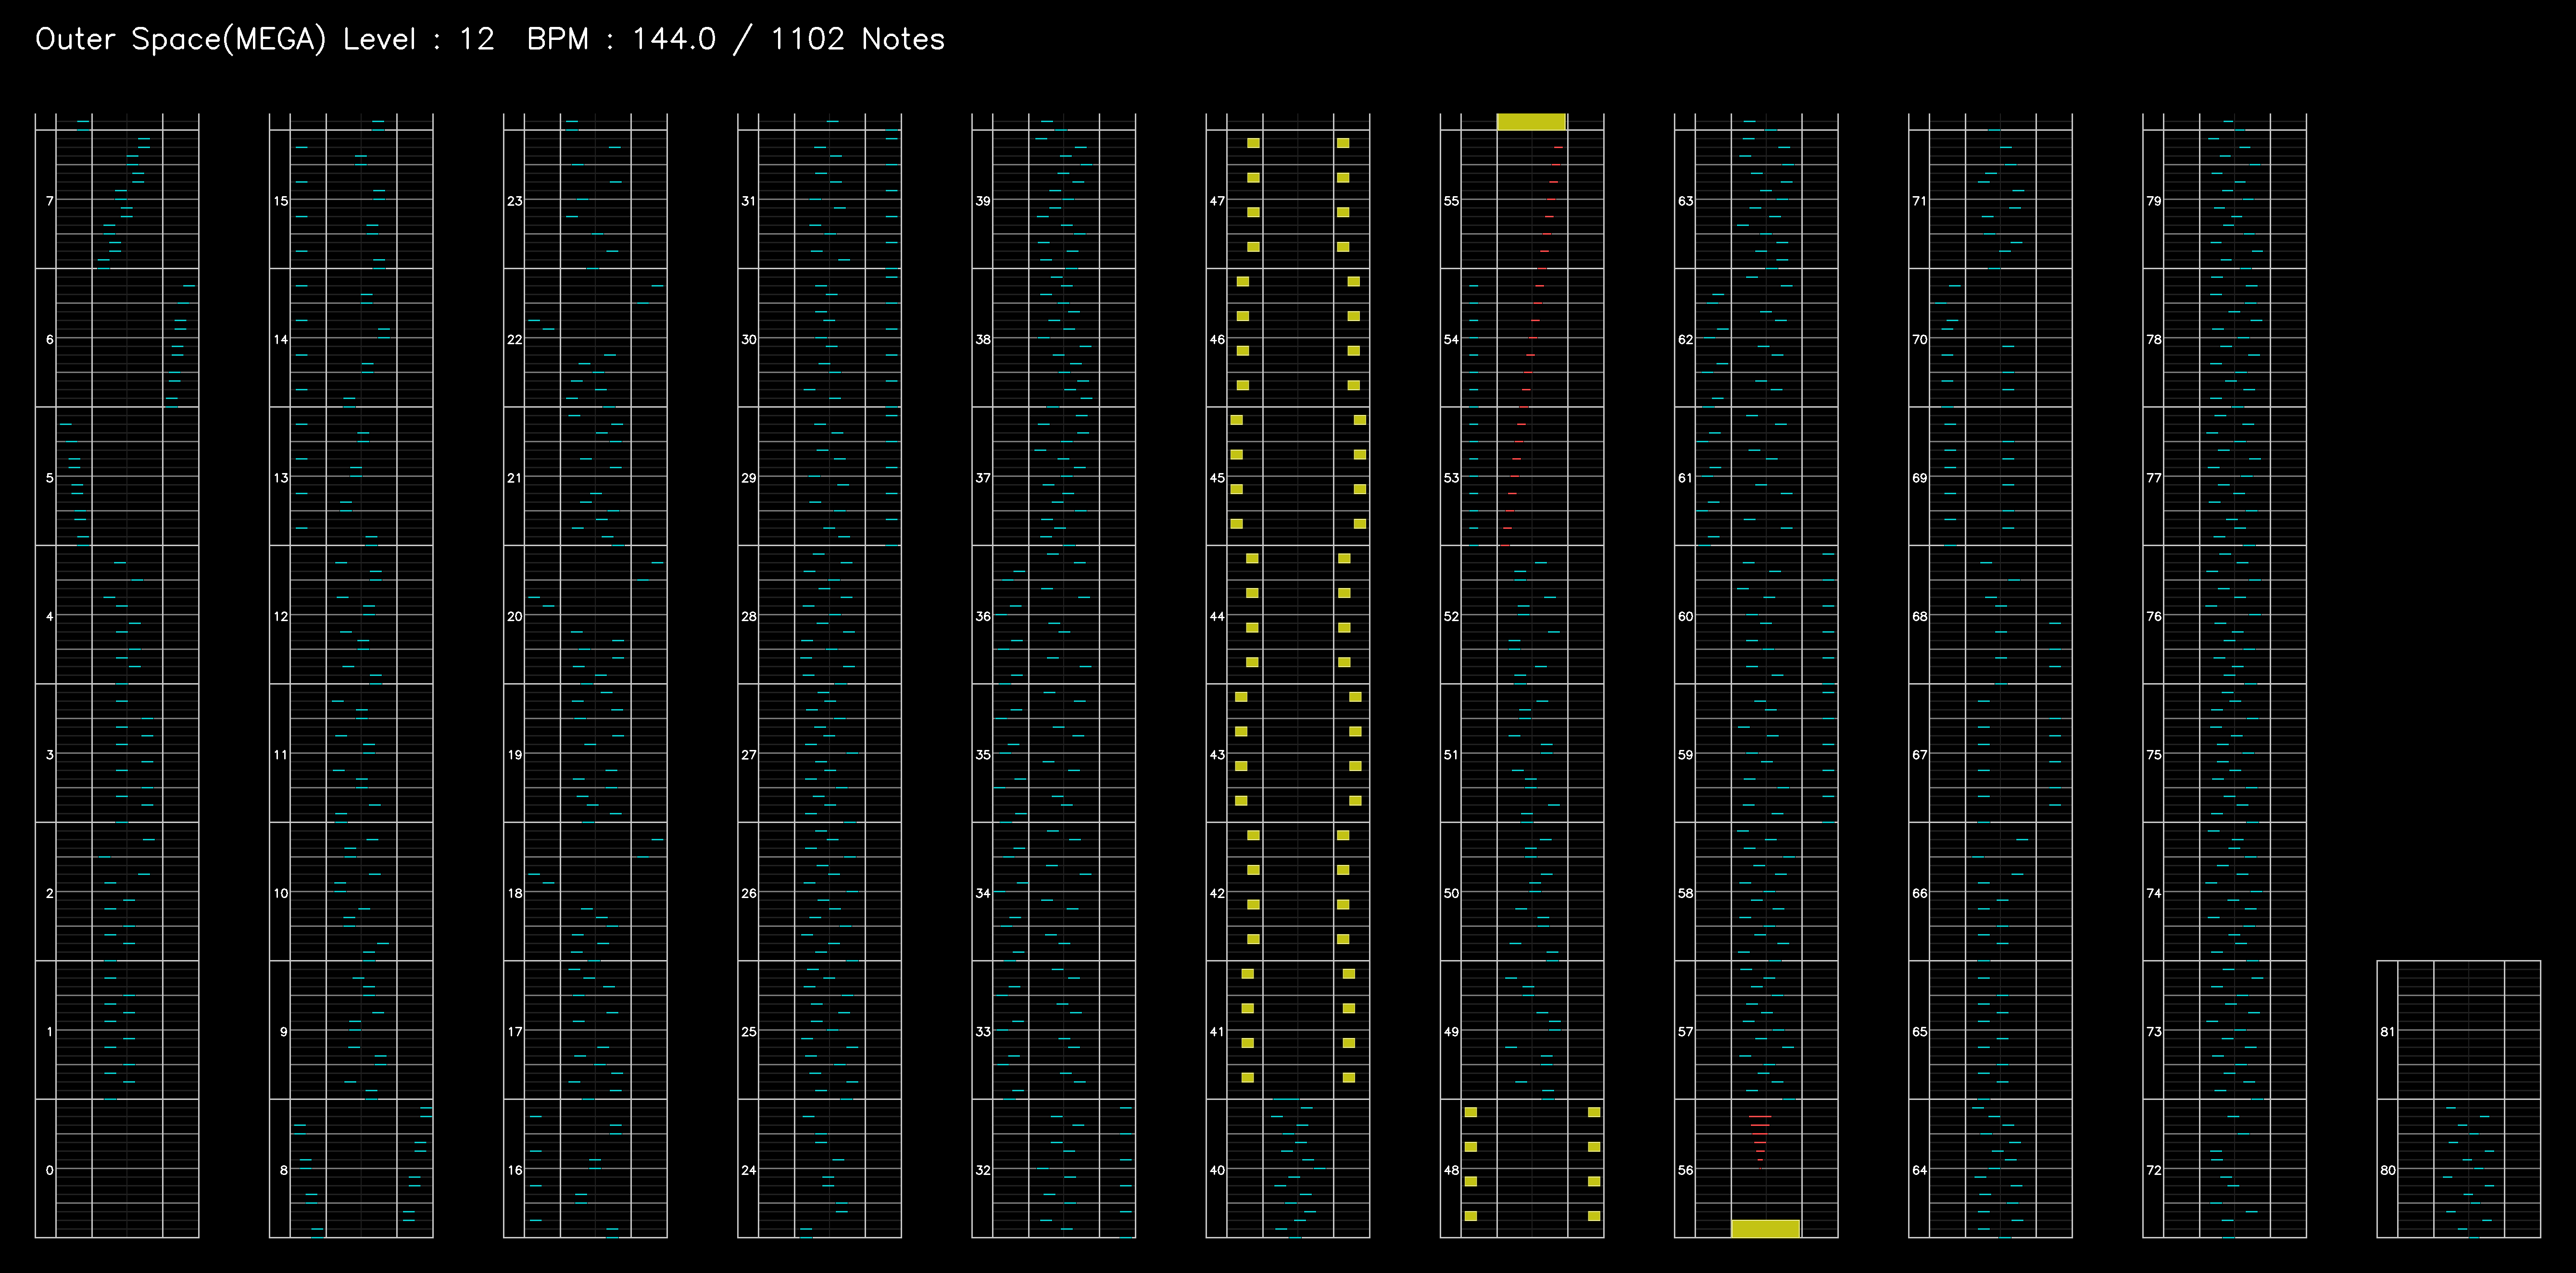Screen dimensions: 2576x1273
Task: Select measure label 2
Action: pos(50,893)
